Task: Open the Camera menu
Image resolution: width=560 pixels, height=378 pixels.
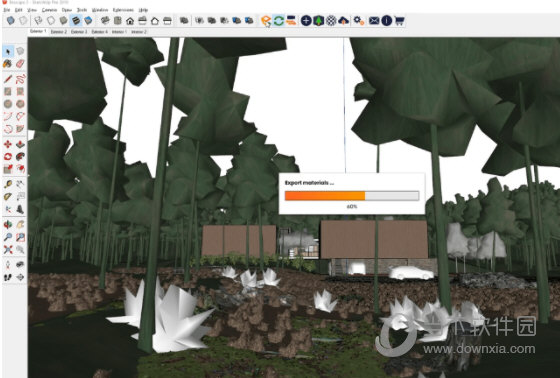Action: tap(49, 10)
